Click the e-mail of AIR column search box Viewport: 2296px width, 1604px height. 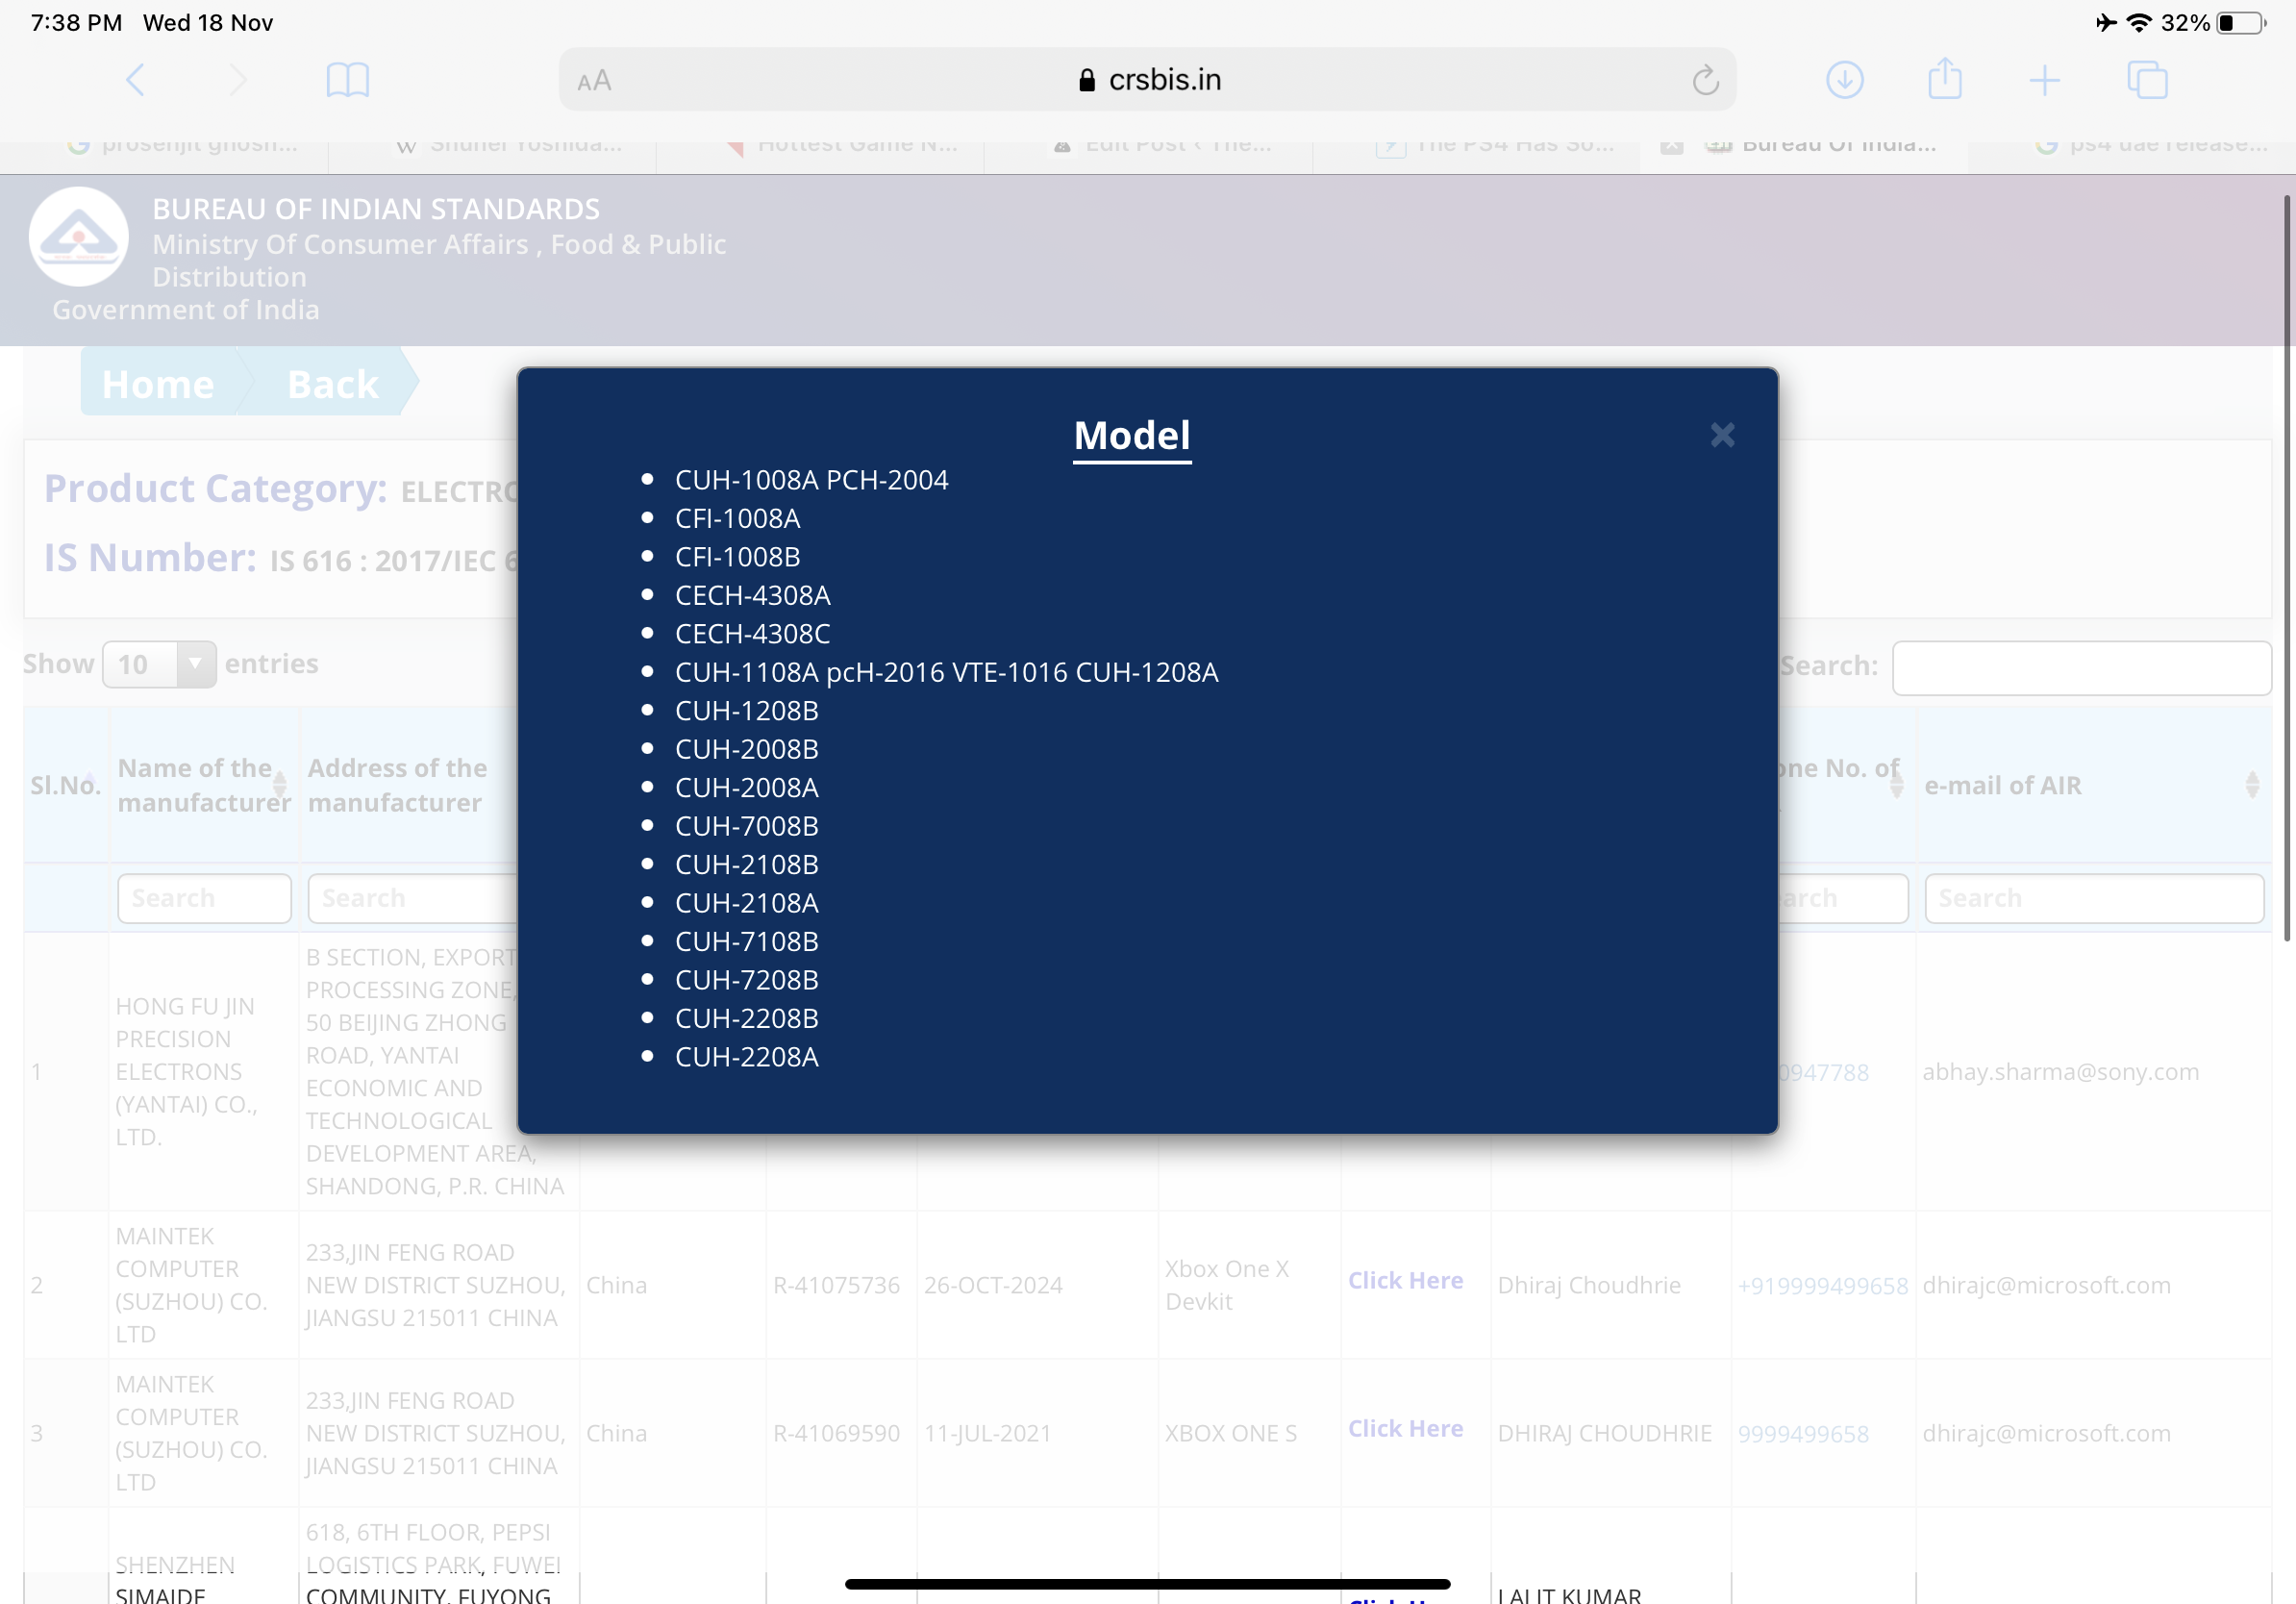(2094, 898)
